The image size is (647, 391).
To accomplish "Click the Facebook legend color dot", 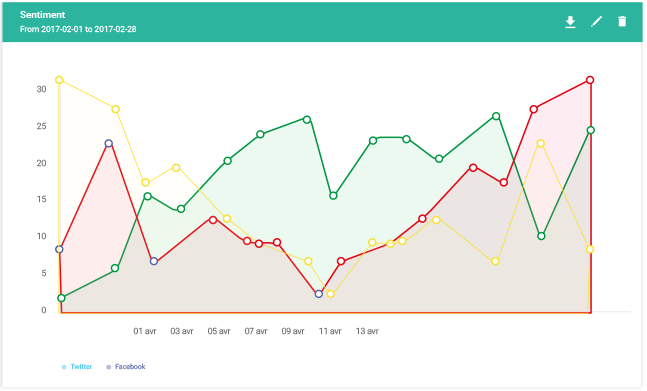I will (x=109, y=367).
